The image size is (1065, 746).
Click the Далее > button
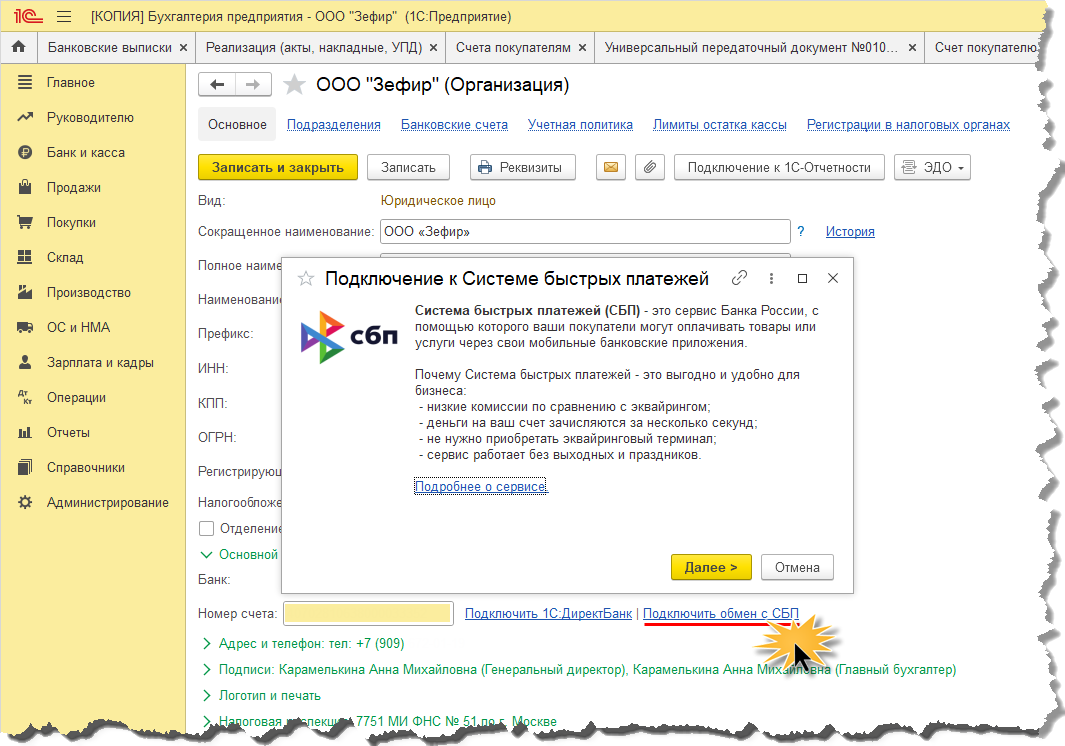[x=711, y=567]
